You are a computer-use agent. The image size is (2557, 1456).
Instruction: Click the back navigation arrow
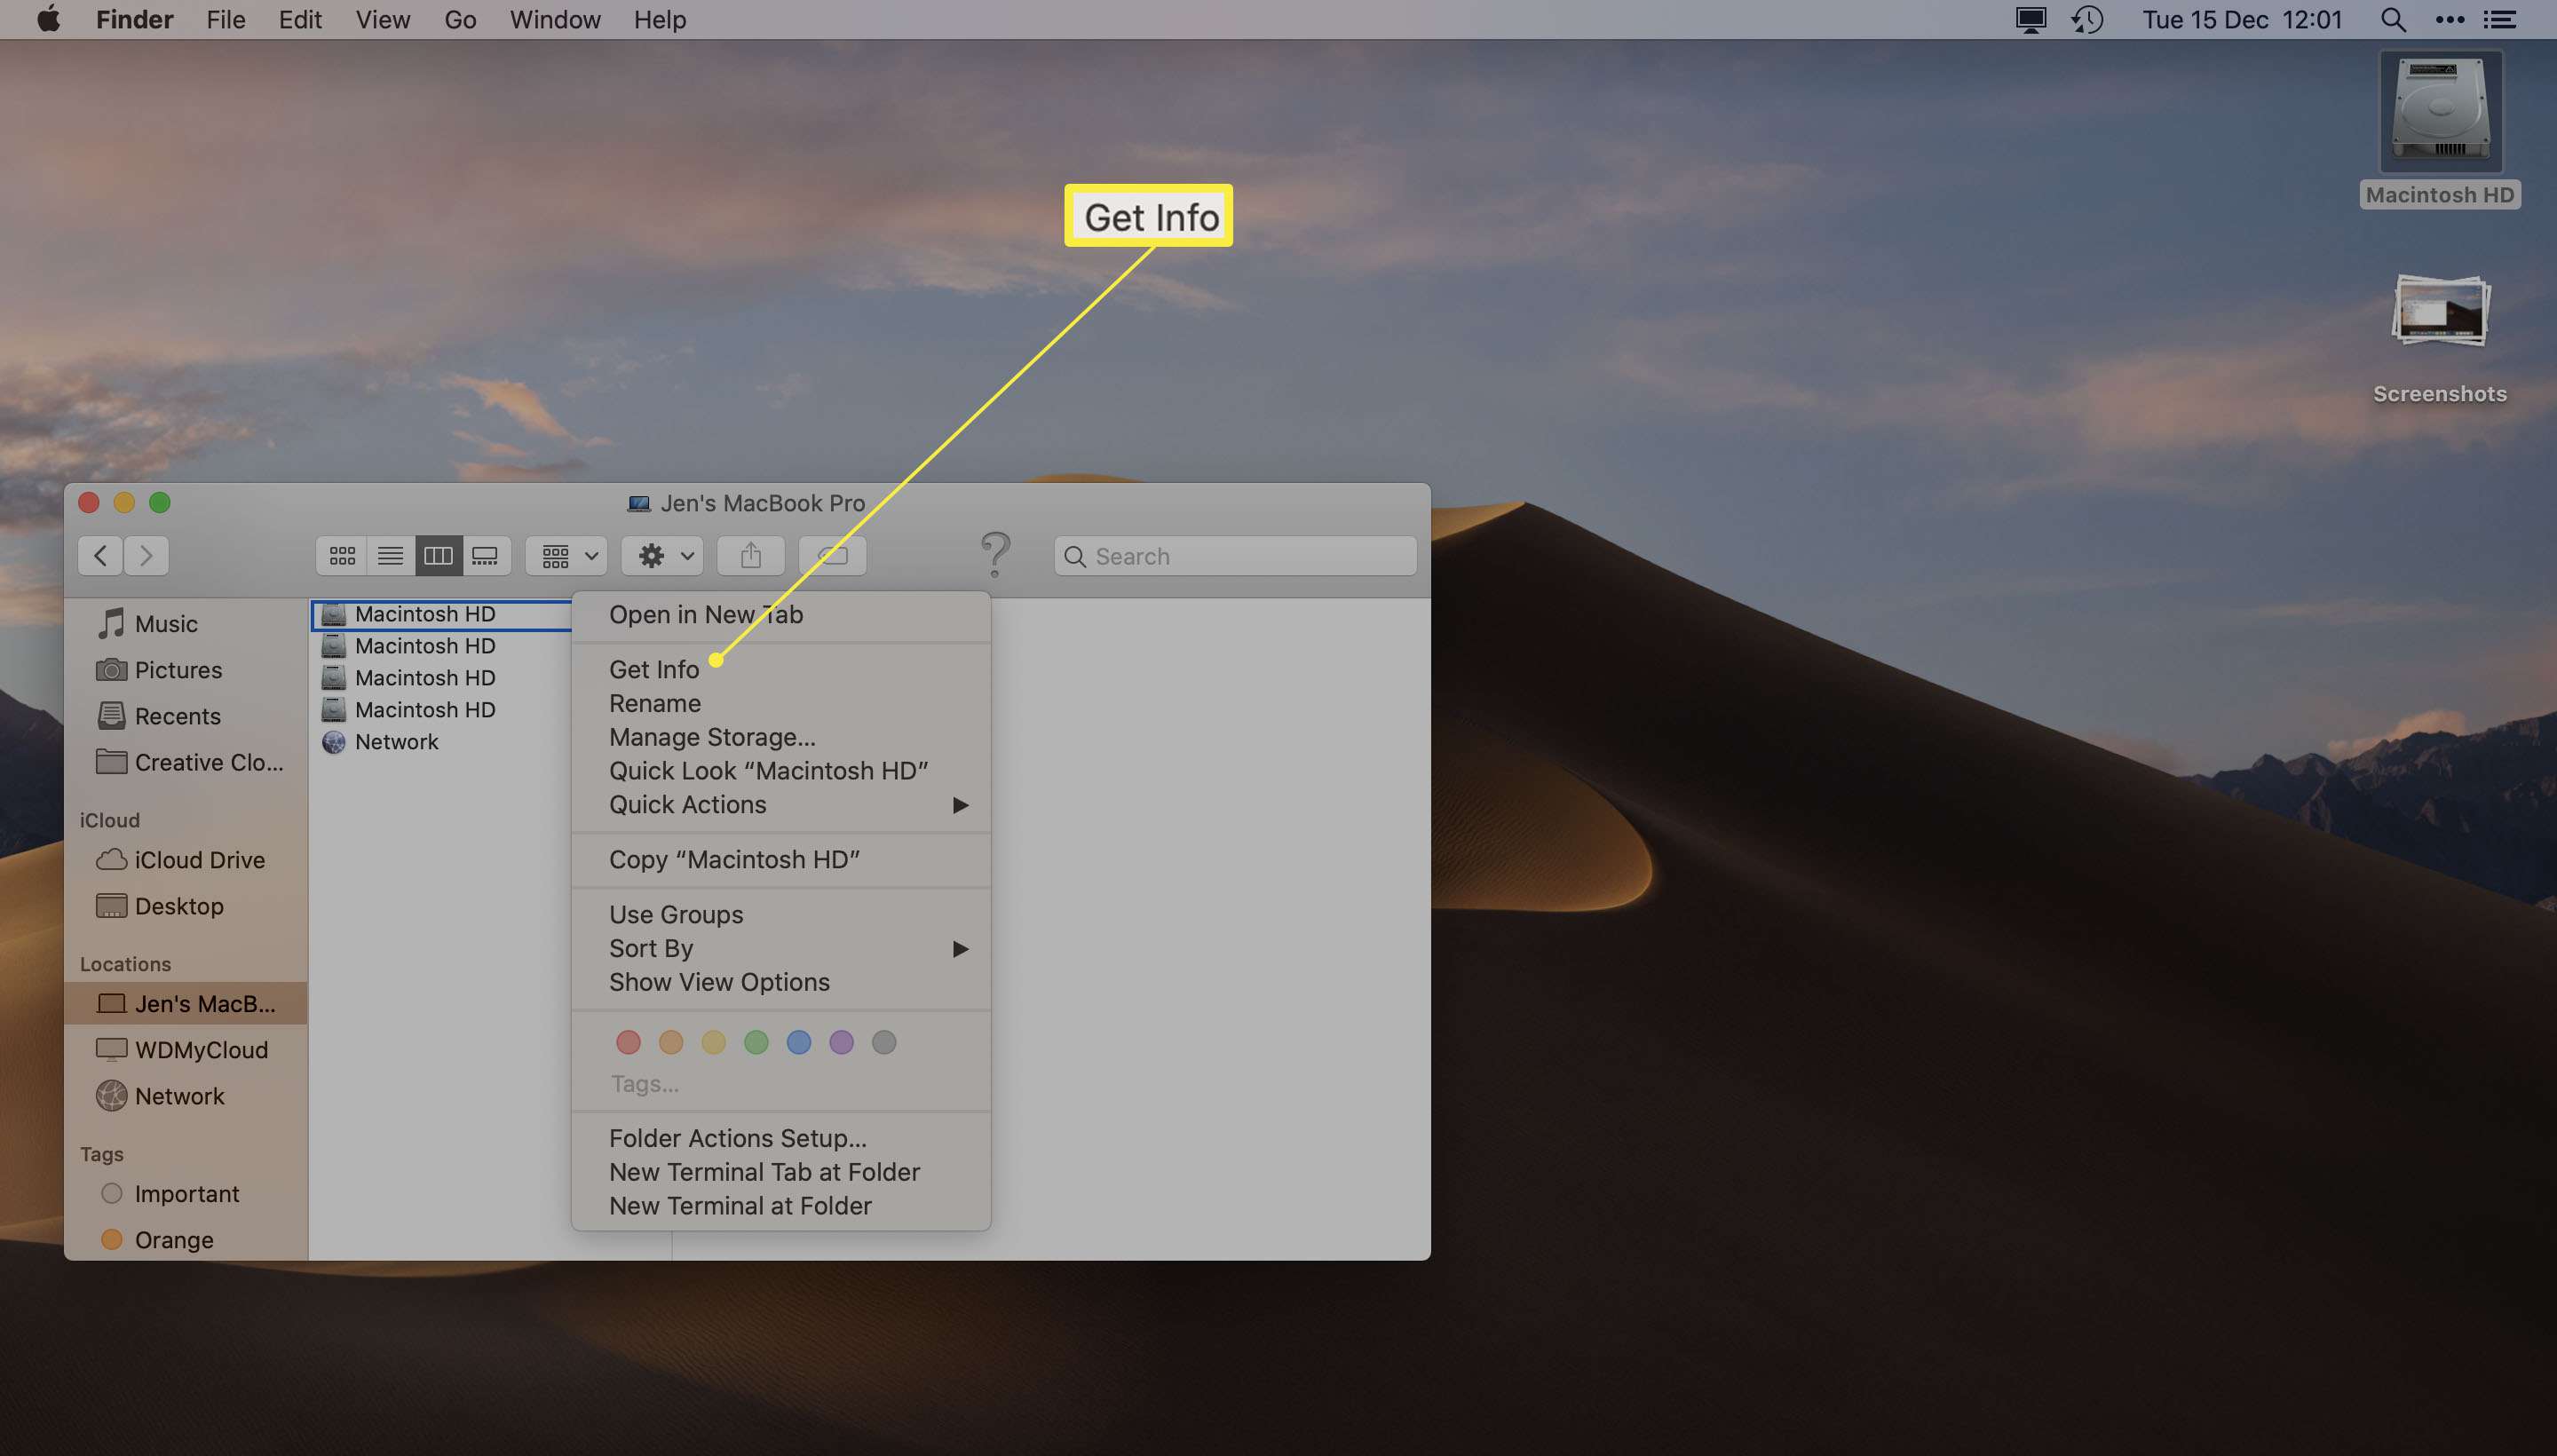click(99, 555)
